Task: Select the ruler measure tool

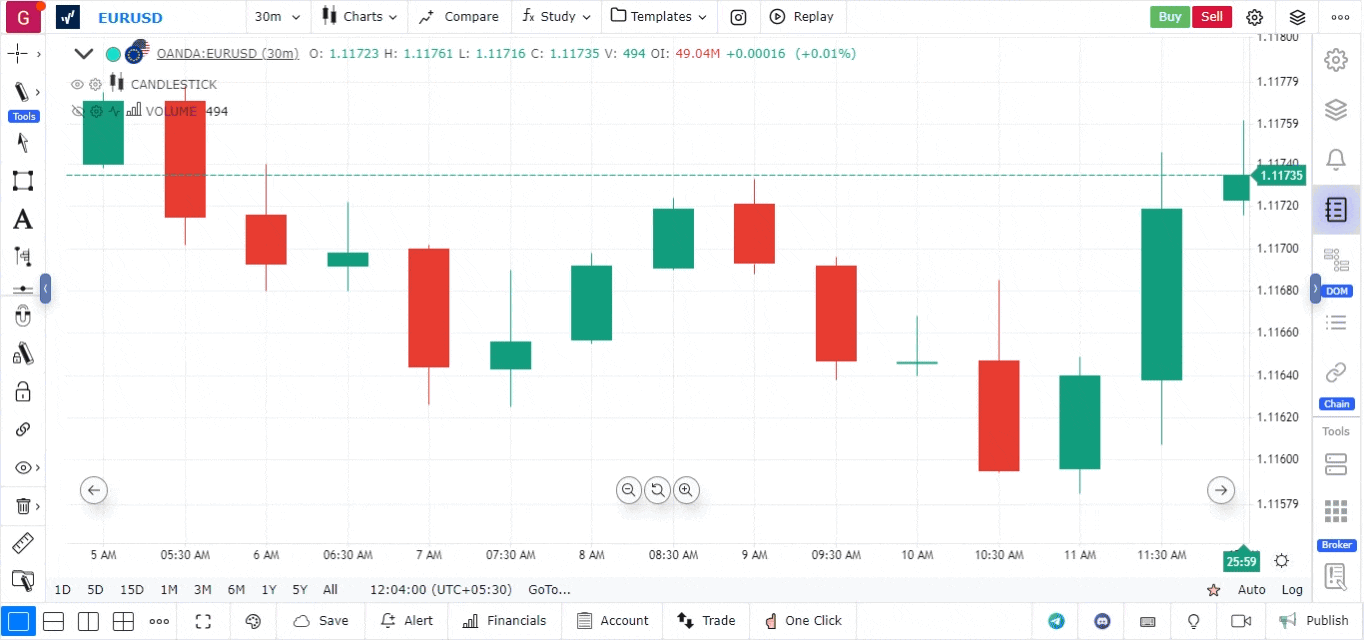Action: click(x=22, y=544)
